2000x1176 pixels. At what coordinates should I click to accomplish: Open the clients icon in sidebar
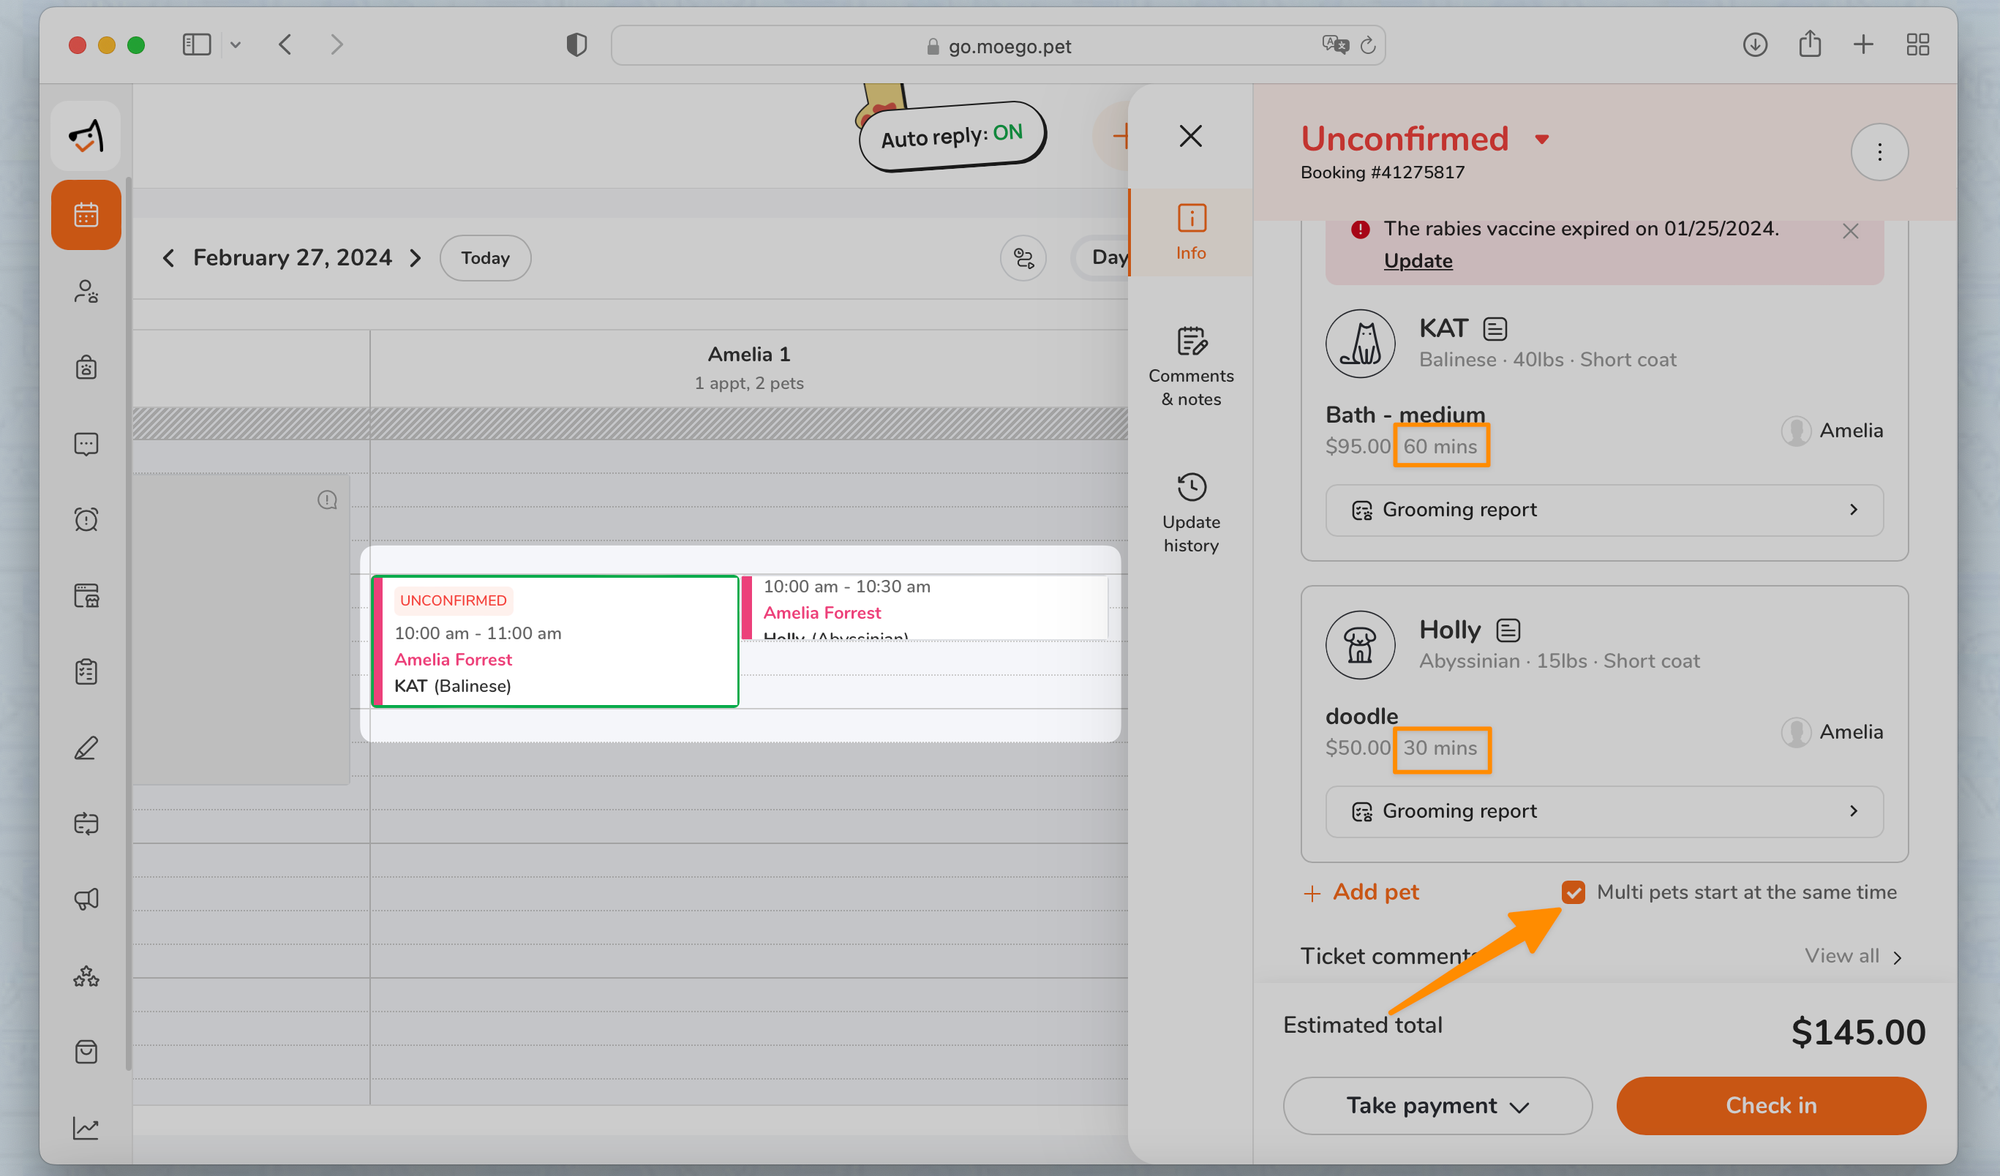[x=86, y=291]
